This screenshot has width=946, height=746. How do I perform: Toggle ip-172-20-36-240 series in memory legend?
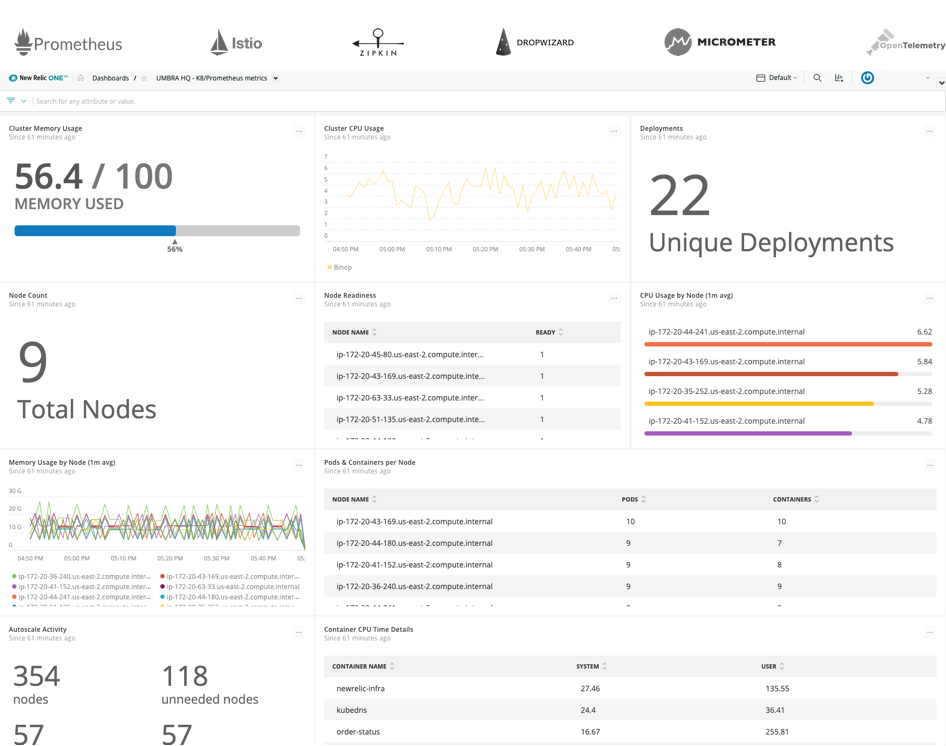coord(81,576)
